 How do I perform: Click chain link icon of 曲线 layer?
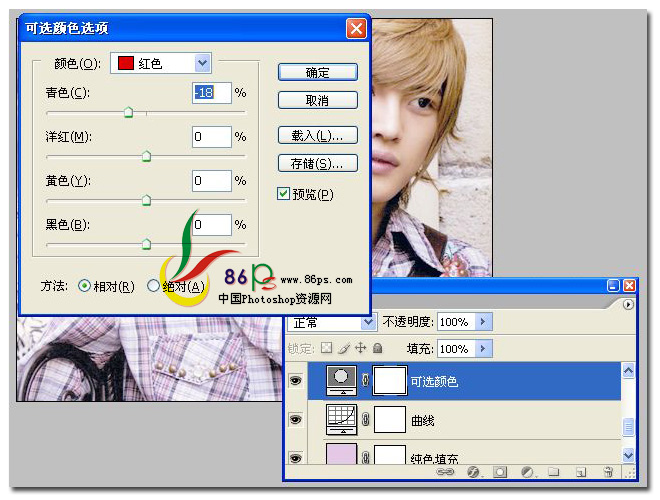[365, 419]
